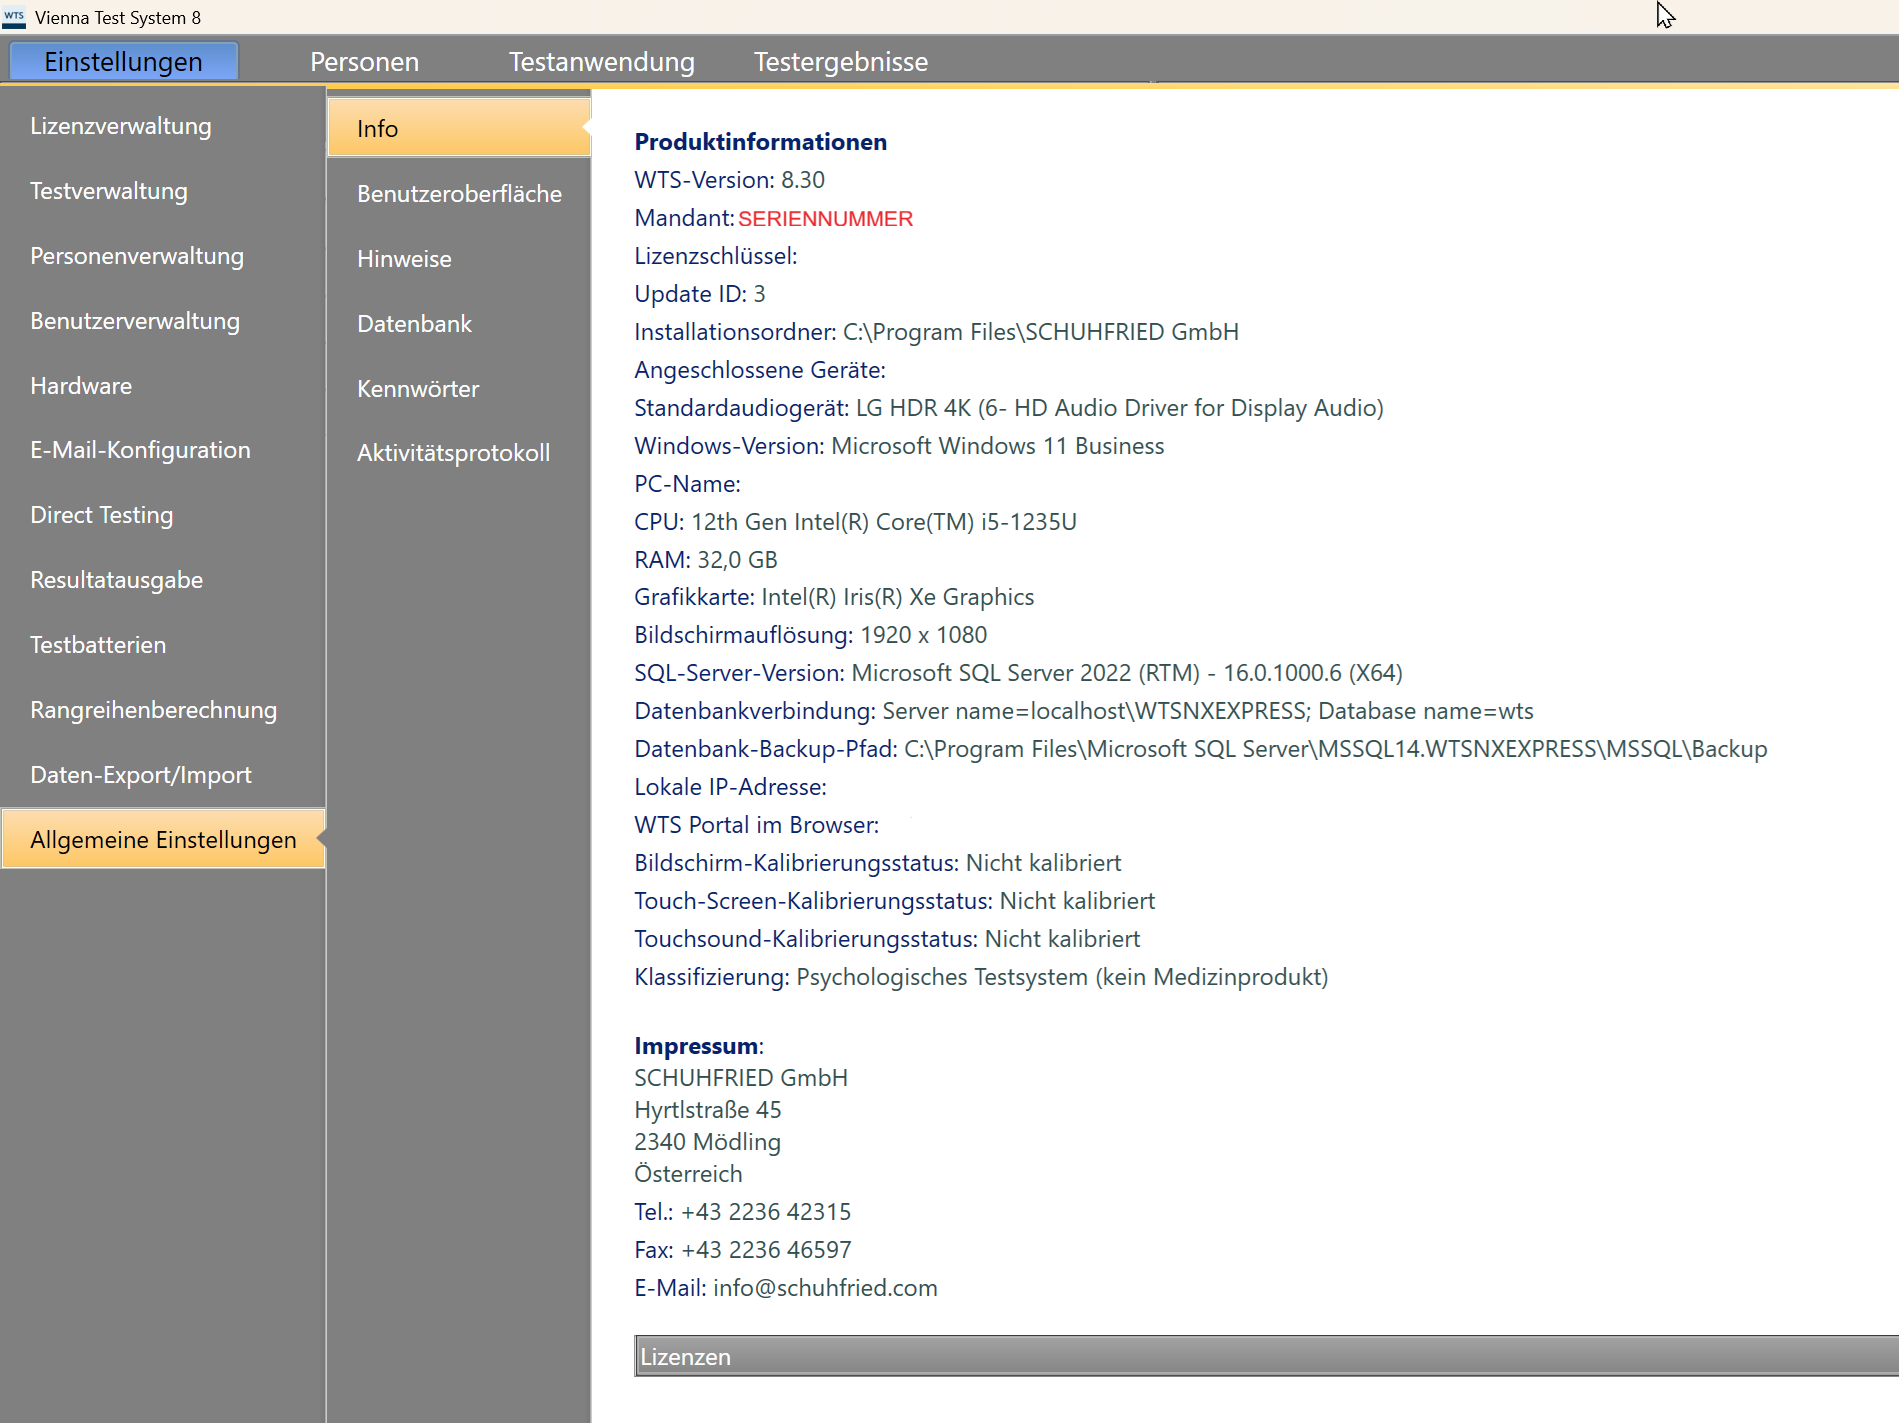Open the Testanwendung tab
Viewport: 1899px width, 1423px height.
point(601,62)
